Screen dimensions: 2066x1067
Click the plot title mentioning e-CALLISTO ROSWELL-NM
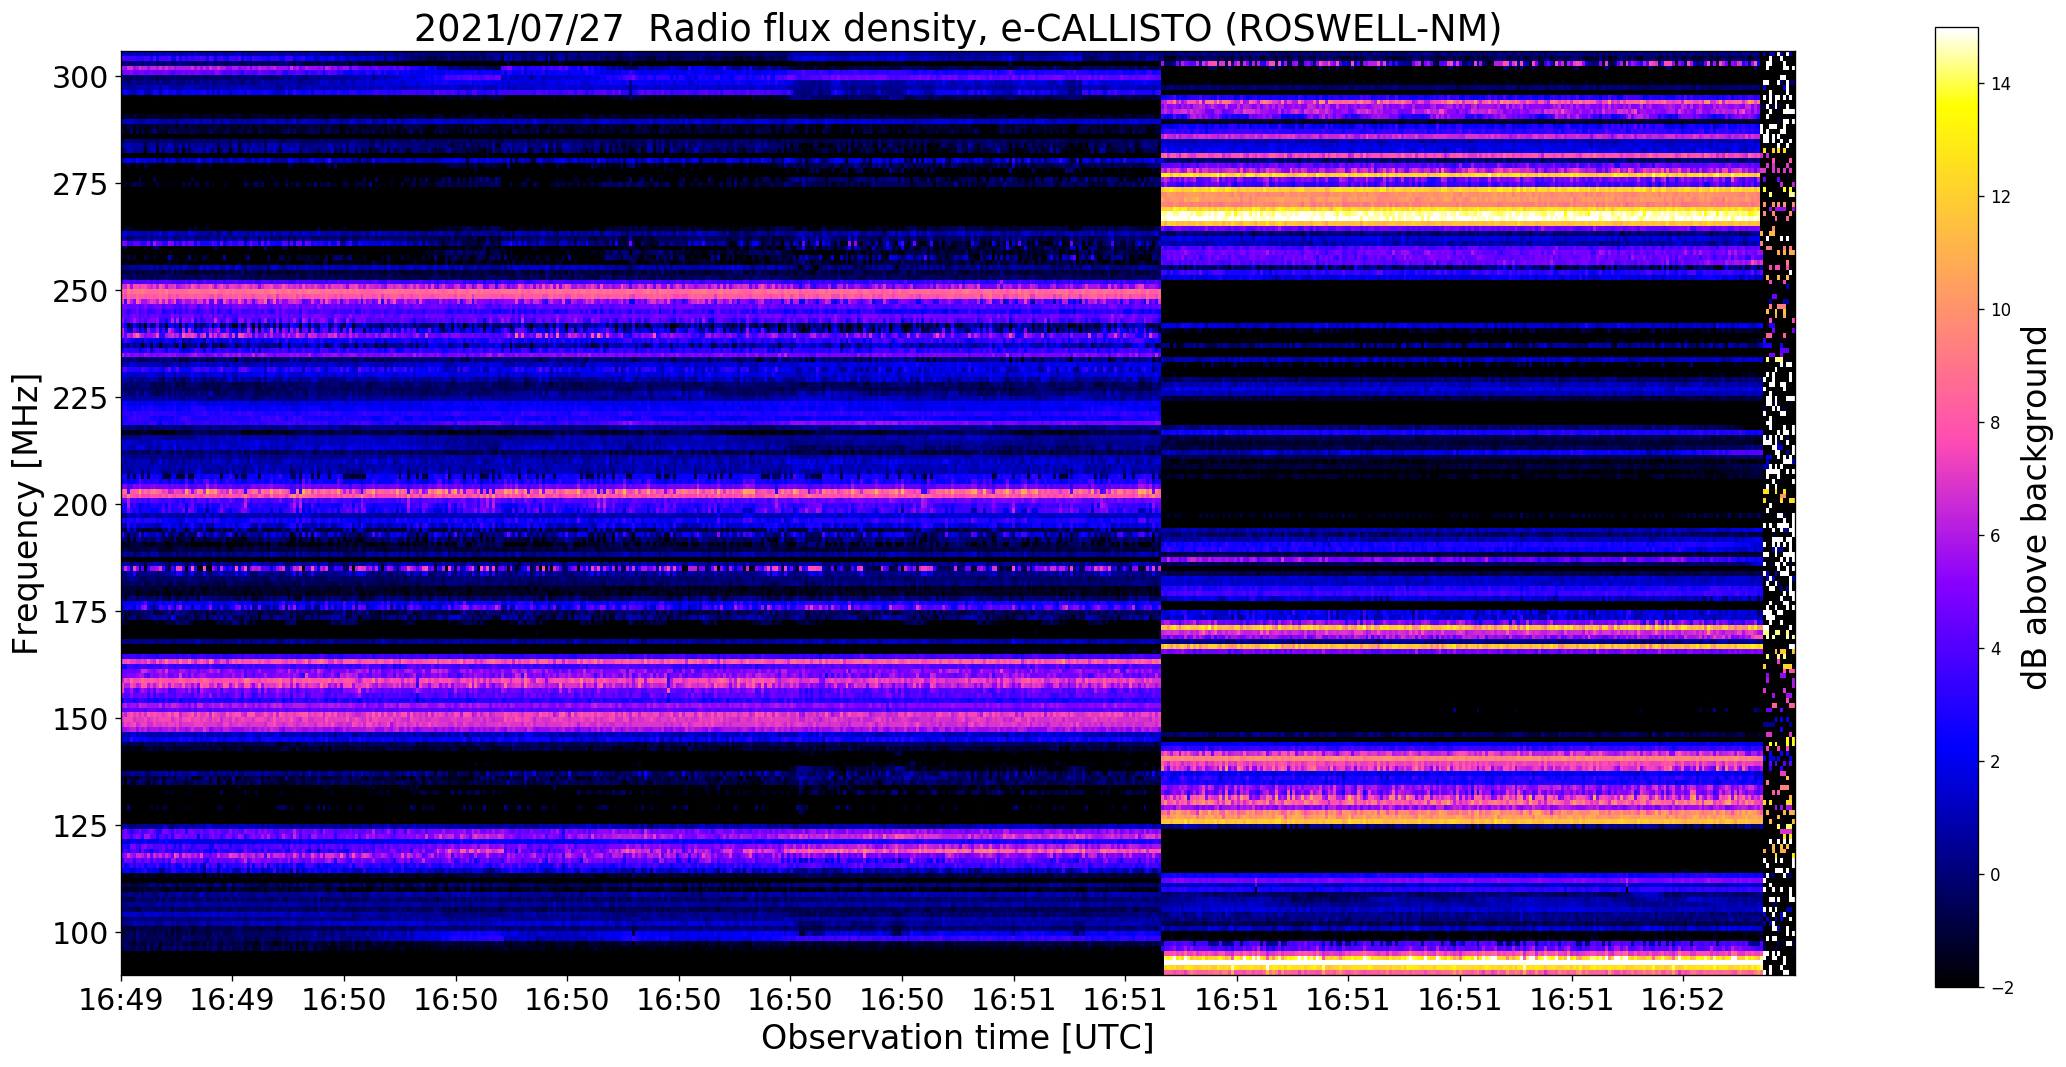click(957, 27)
